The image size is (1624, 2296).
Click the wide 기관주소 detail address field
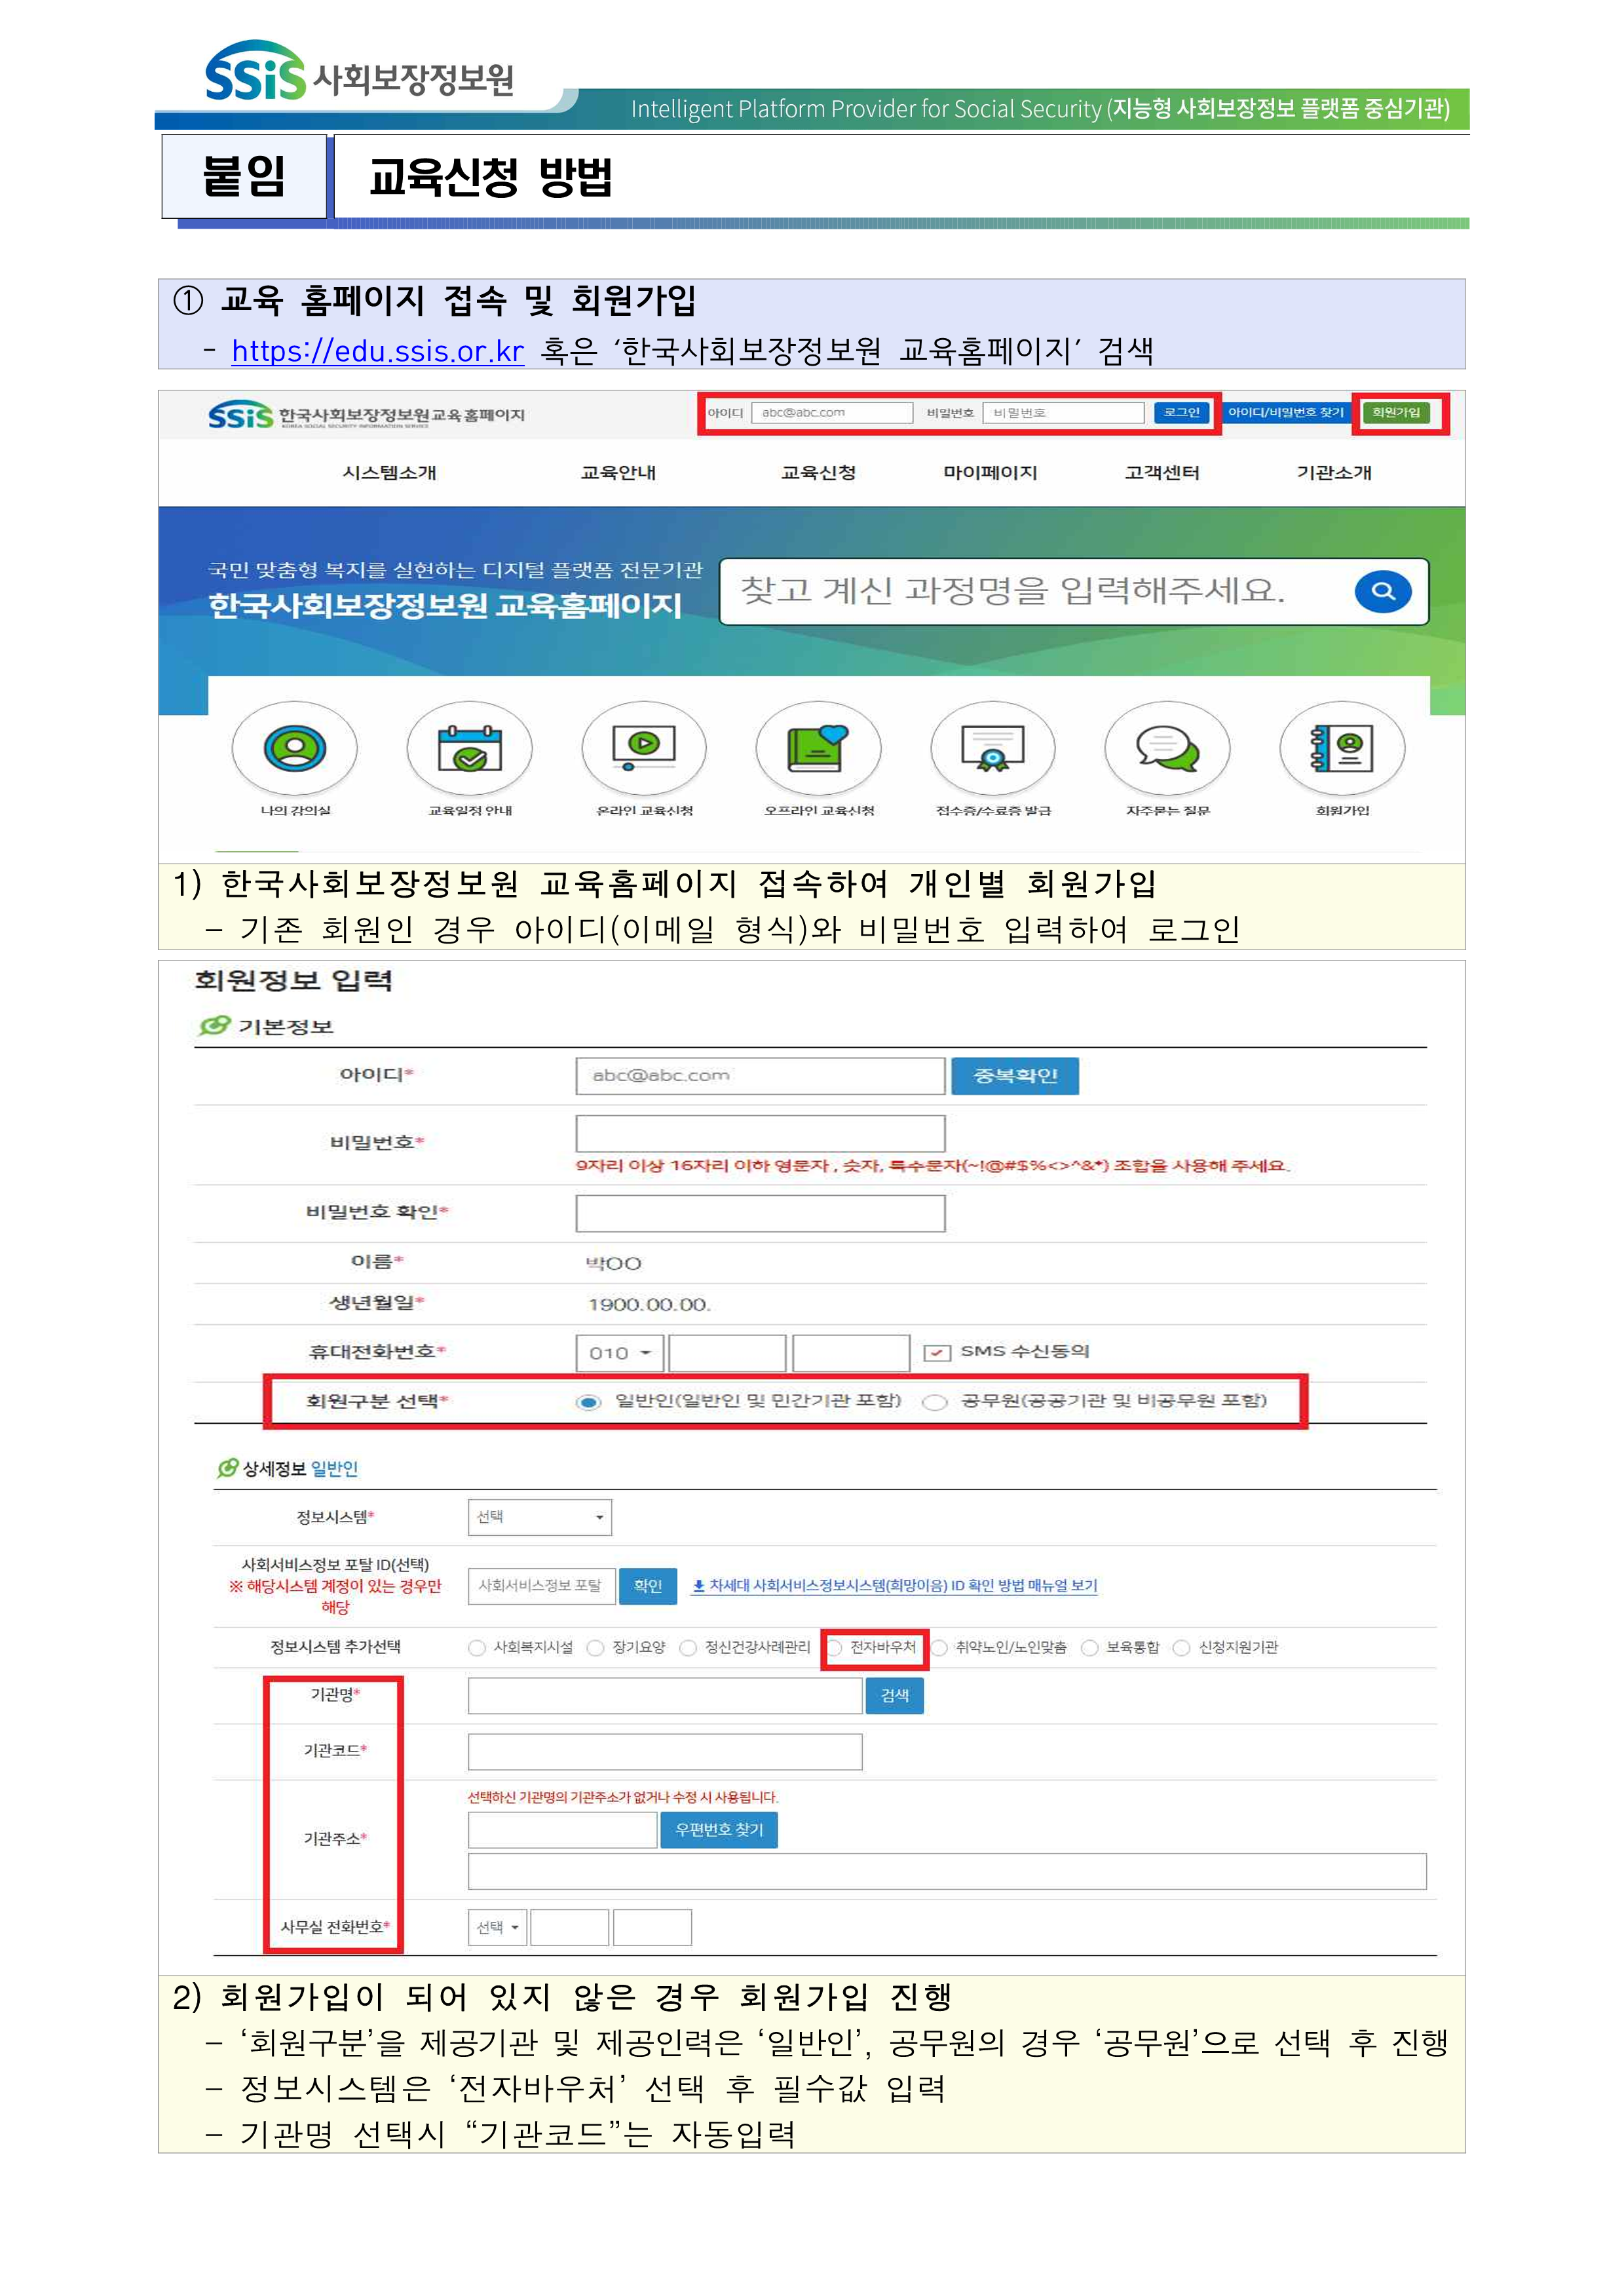click(x=947, y=1871)
